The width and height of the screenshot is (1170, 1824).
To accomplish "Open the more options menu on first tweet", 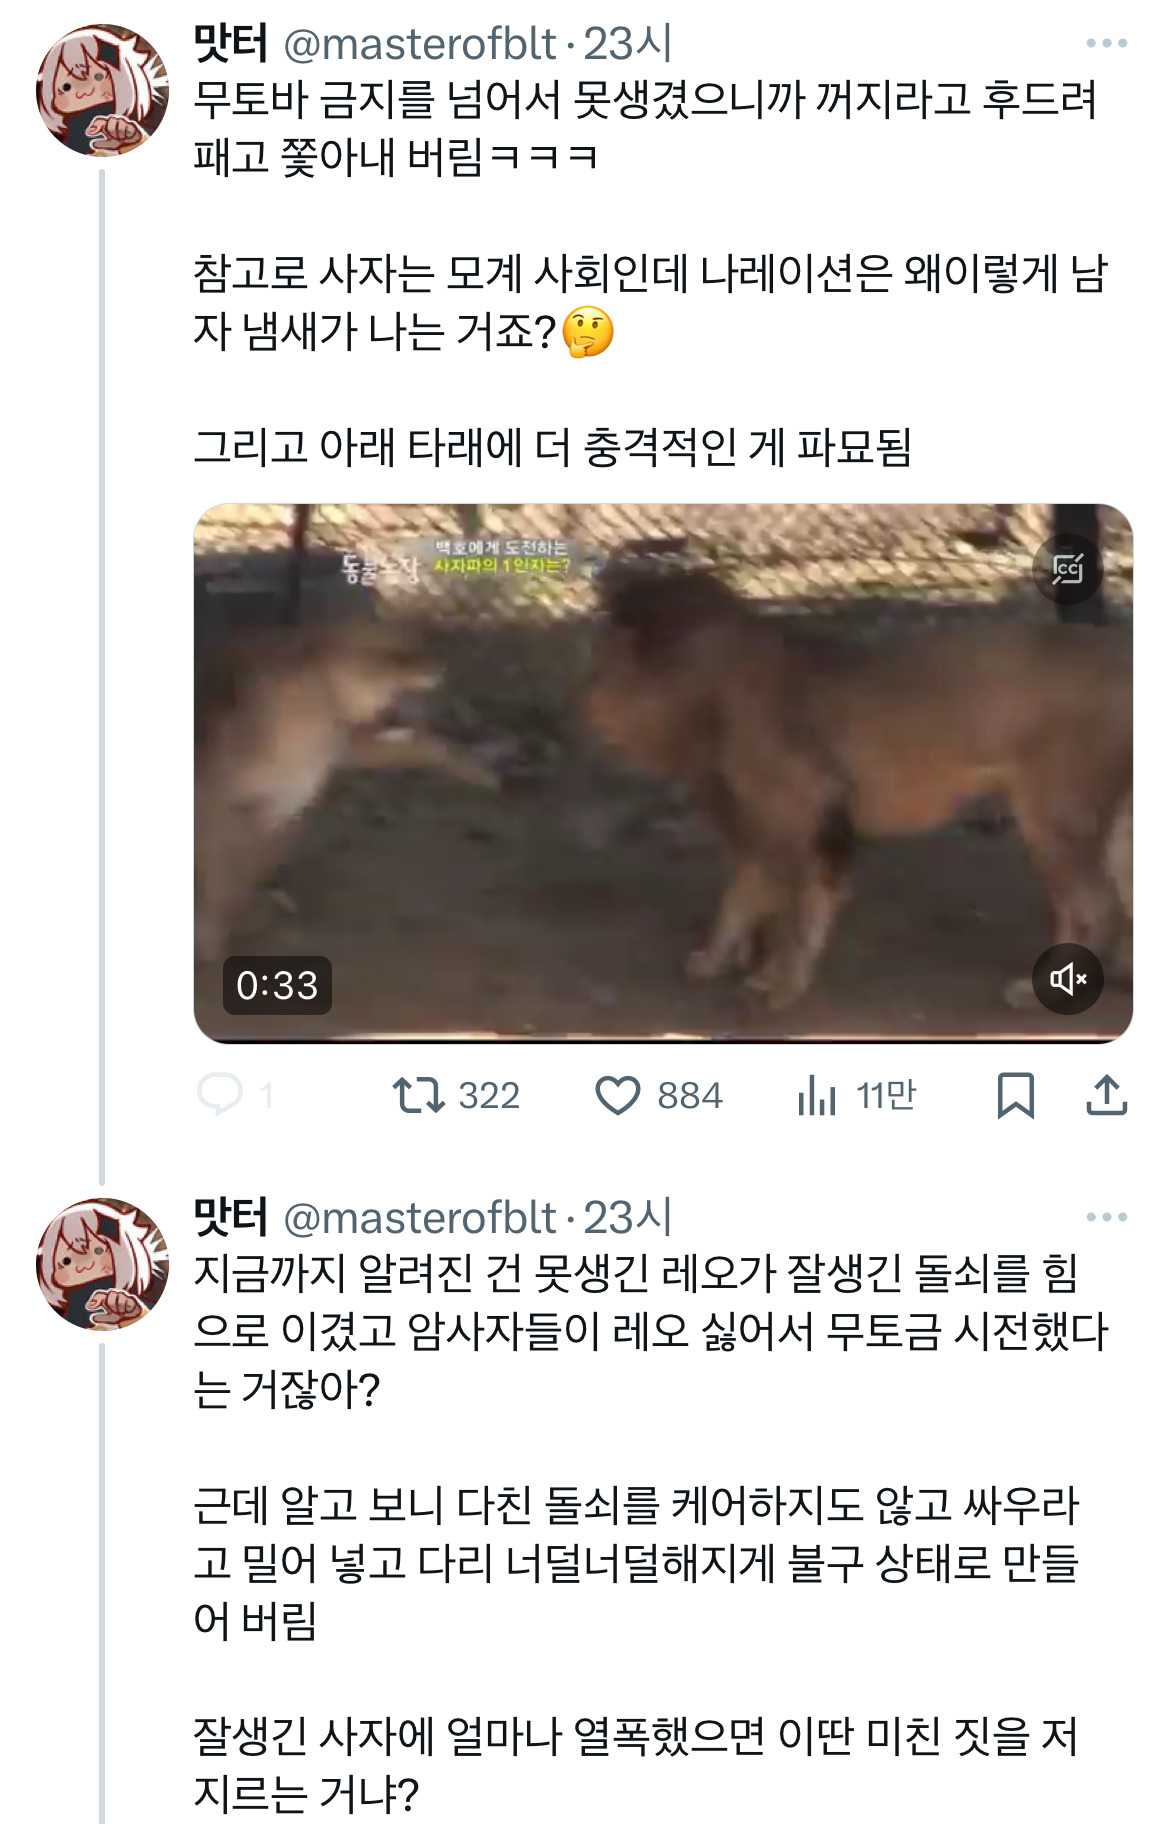I will pos(1106,43).
